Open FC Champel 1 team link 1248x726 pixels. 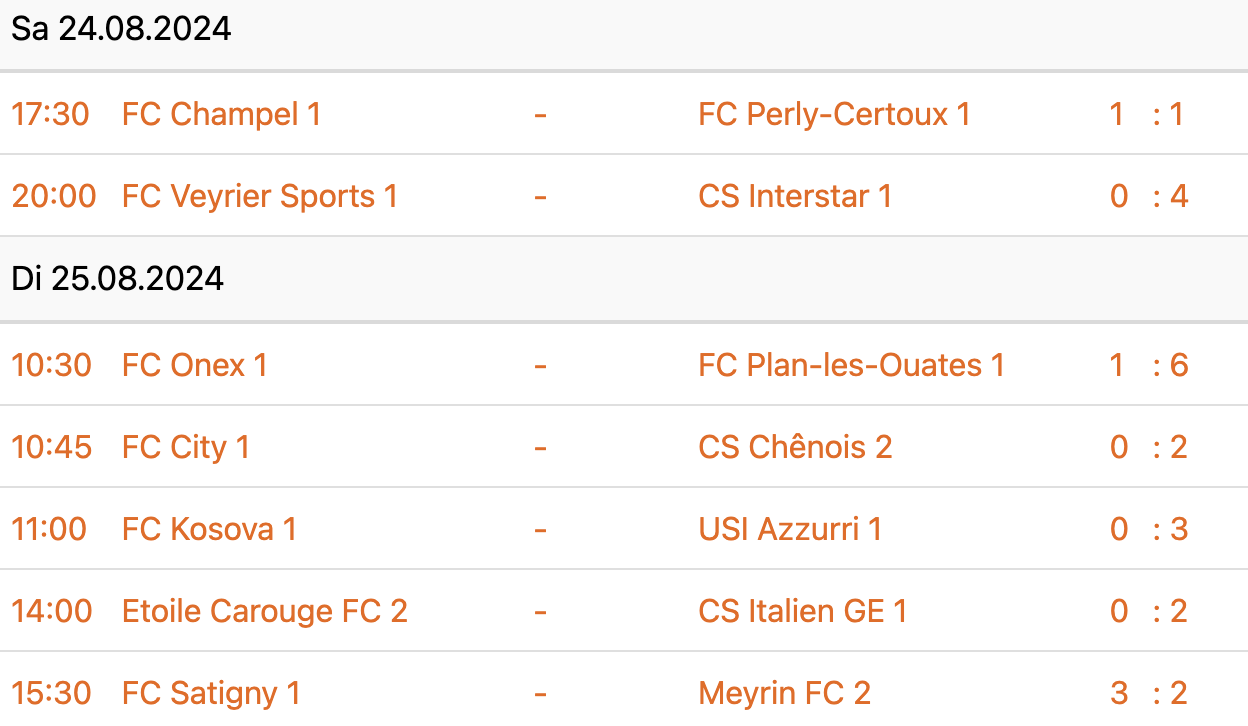click(221, 114)
